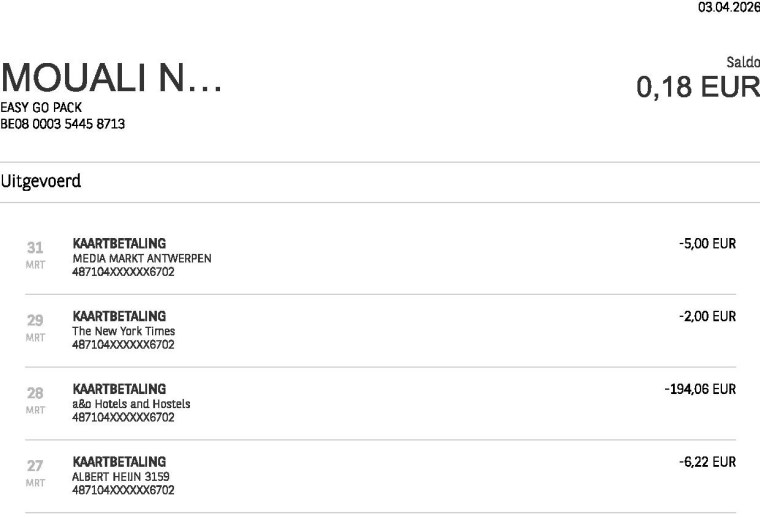Click the 28 MRT date marker

[35, 400]
